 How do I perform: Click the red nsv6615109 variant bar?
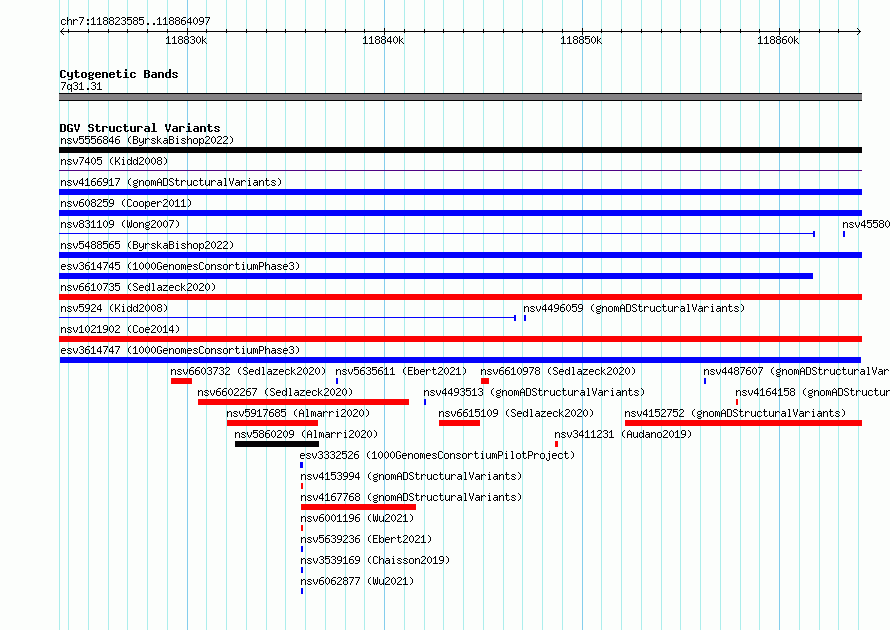pyautogui.click(x=459, y=423)
